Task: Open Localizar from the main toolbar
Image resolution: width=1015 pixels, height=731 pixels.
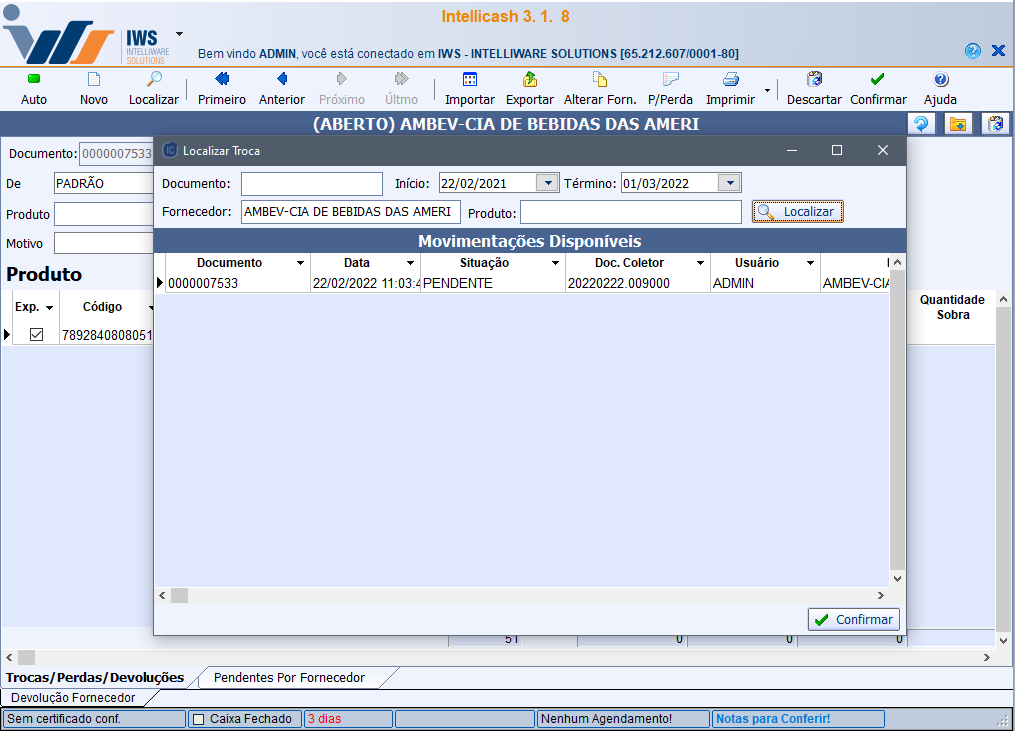Action: click(x=153, y=87)
